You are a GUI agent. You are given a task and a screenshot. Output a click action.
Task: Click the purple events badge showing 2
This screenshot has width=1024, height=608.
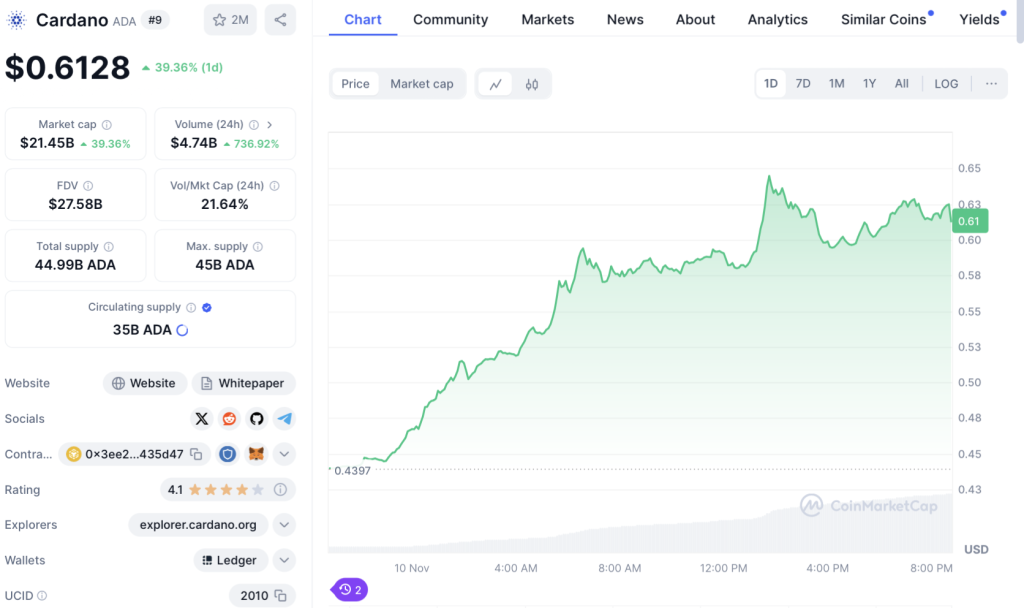(350, 590)
